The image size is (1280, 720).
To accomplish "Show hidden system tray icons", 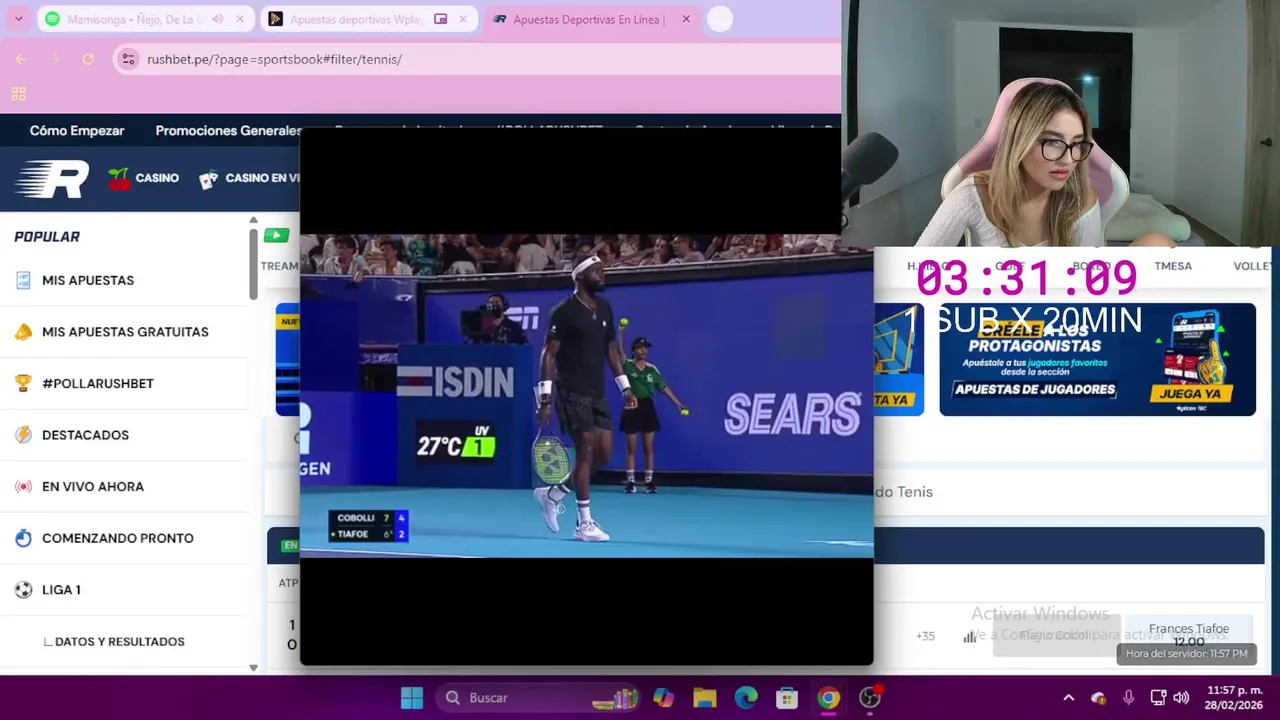I will tap(1068, 698).
